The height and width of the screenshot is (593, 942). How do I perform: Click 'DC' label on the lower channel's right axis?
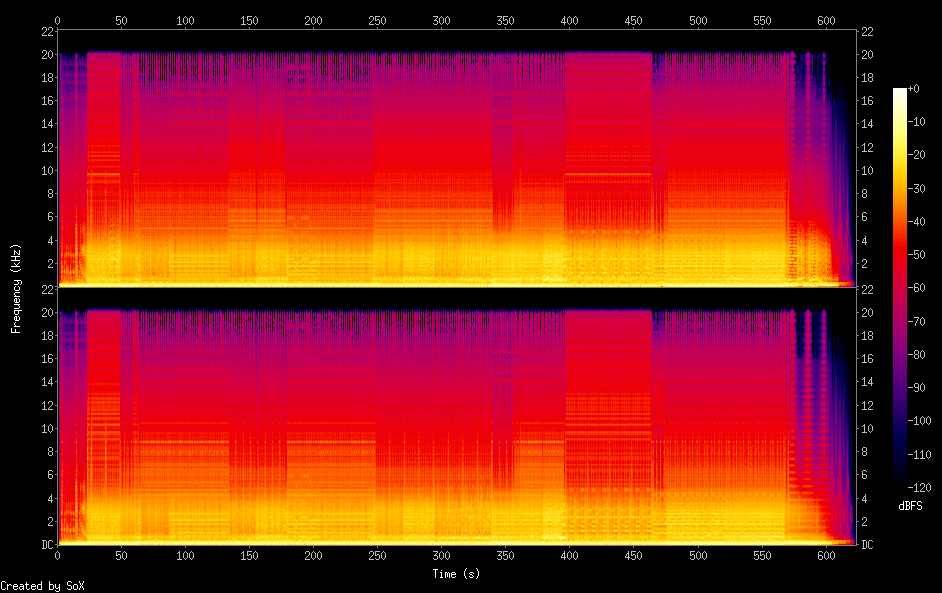[868, 544]
